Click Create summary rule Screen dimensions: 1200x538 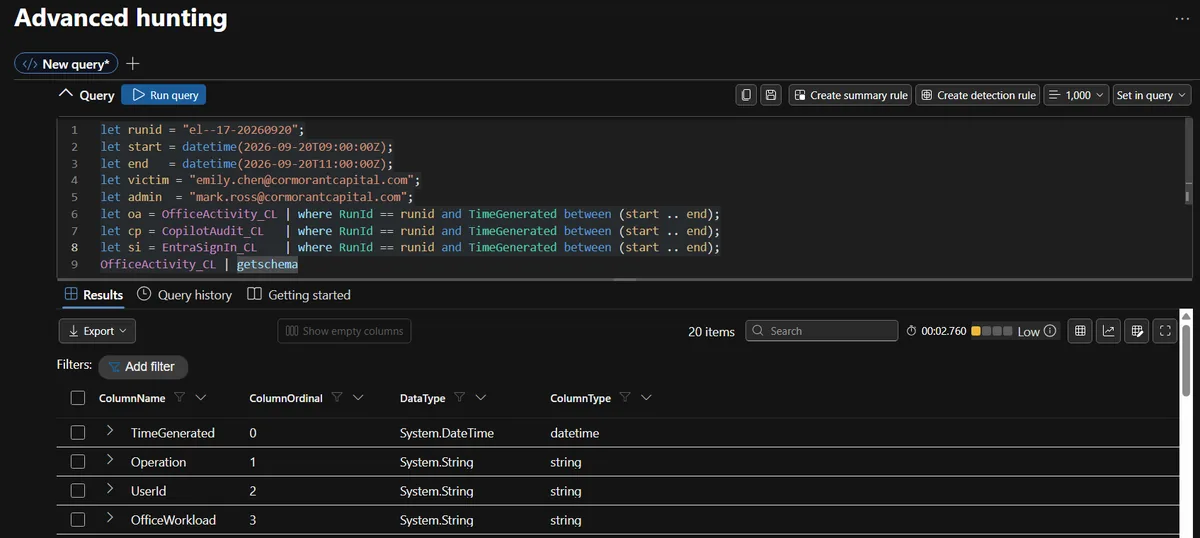tap(850, 95)
